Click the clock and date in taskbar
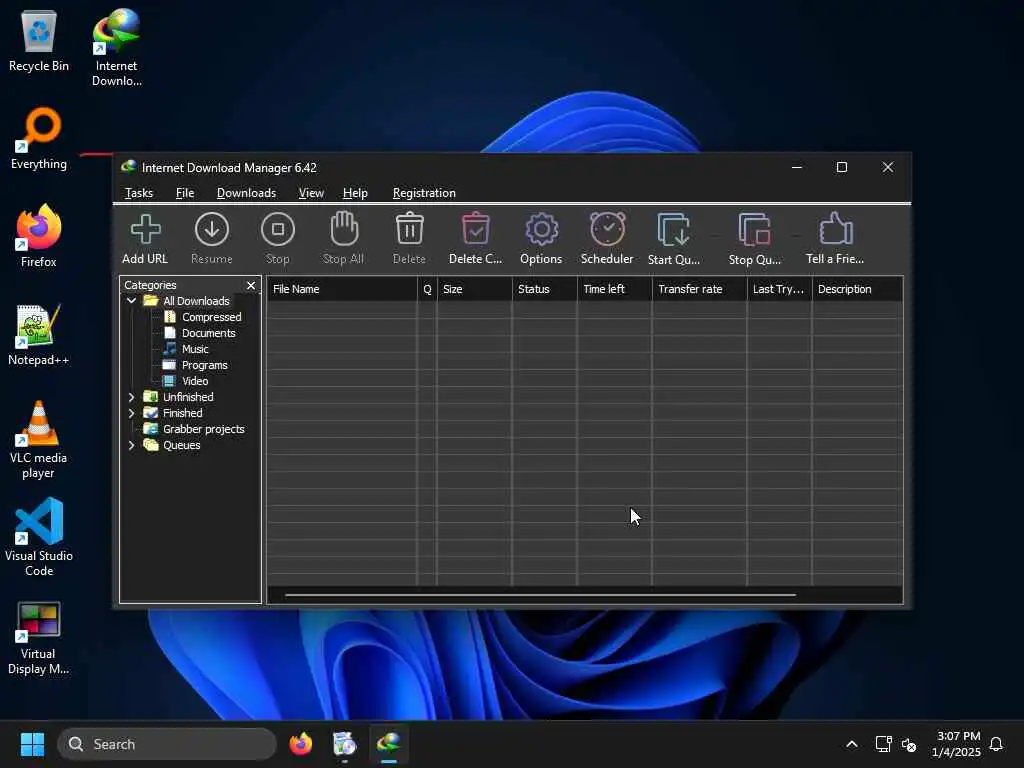 click(x=957, y=744)
